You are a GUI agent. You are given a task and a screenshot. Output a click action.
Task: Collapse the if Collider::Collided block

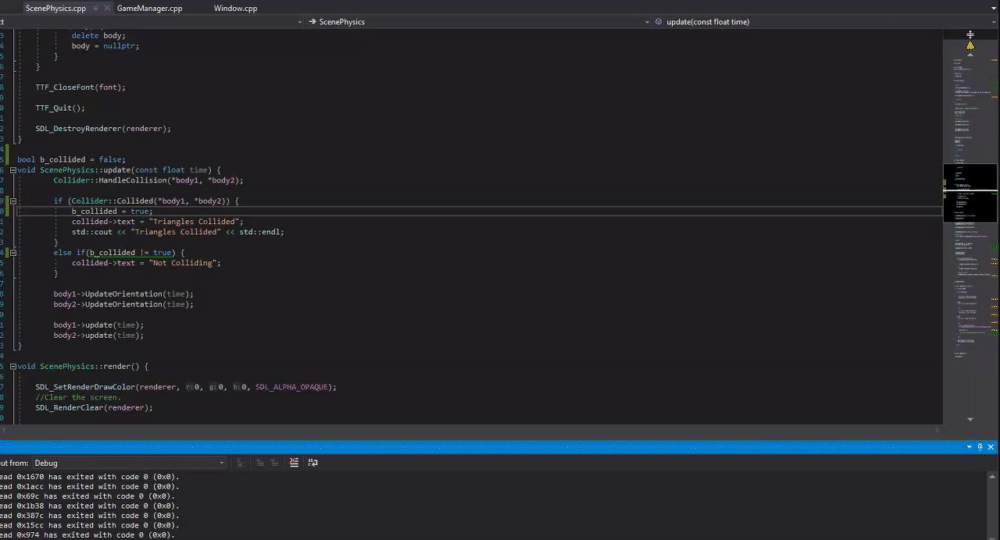(x=12, y=201)
